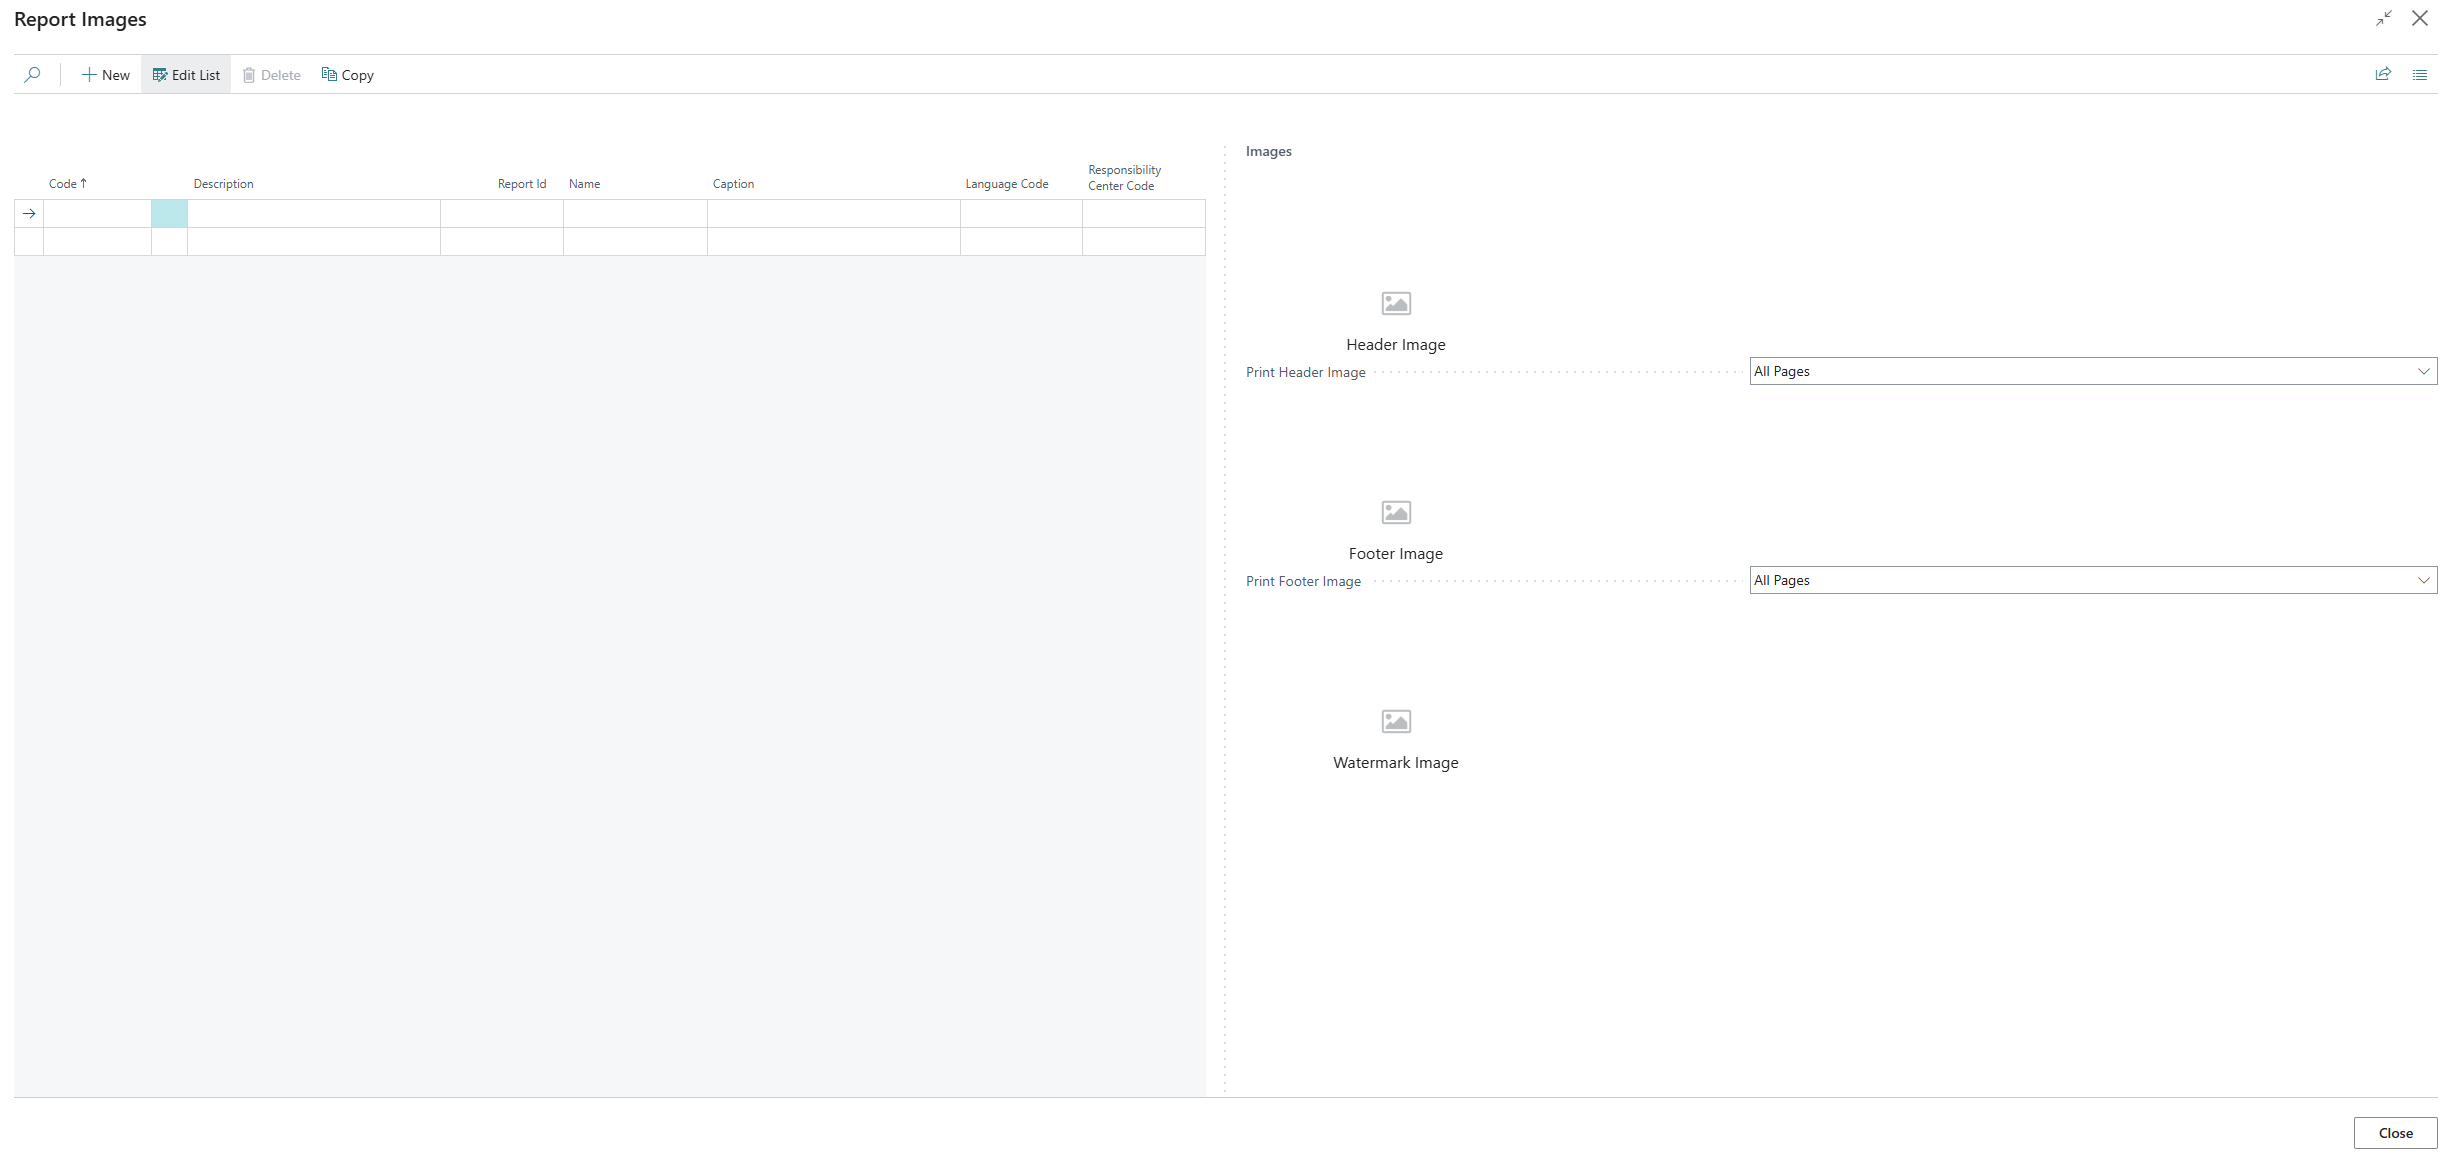The width and height of the screenshot is (2453, 1159).
Task: Open the Print Footer Image dropdown
Action: [2092, 580]
